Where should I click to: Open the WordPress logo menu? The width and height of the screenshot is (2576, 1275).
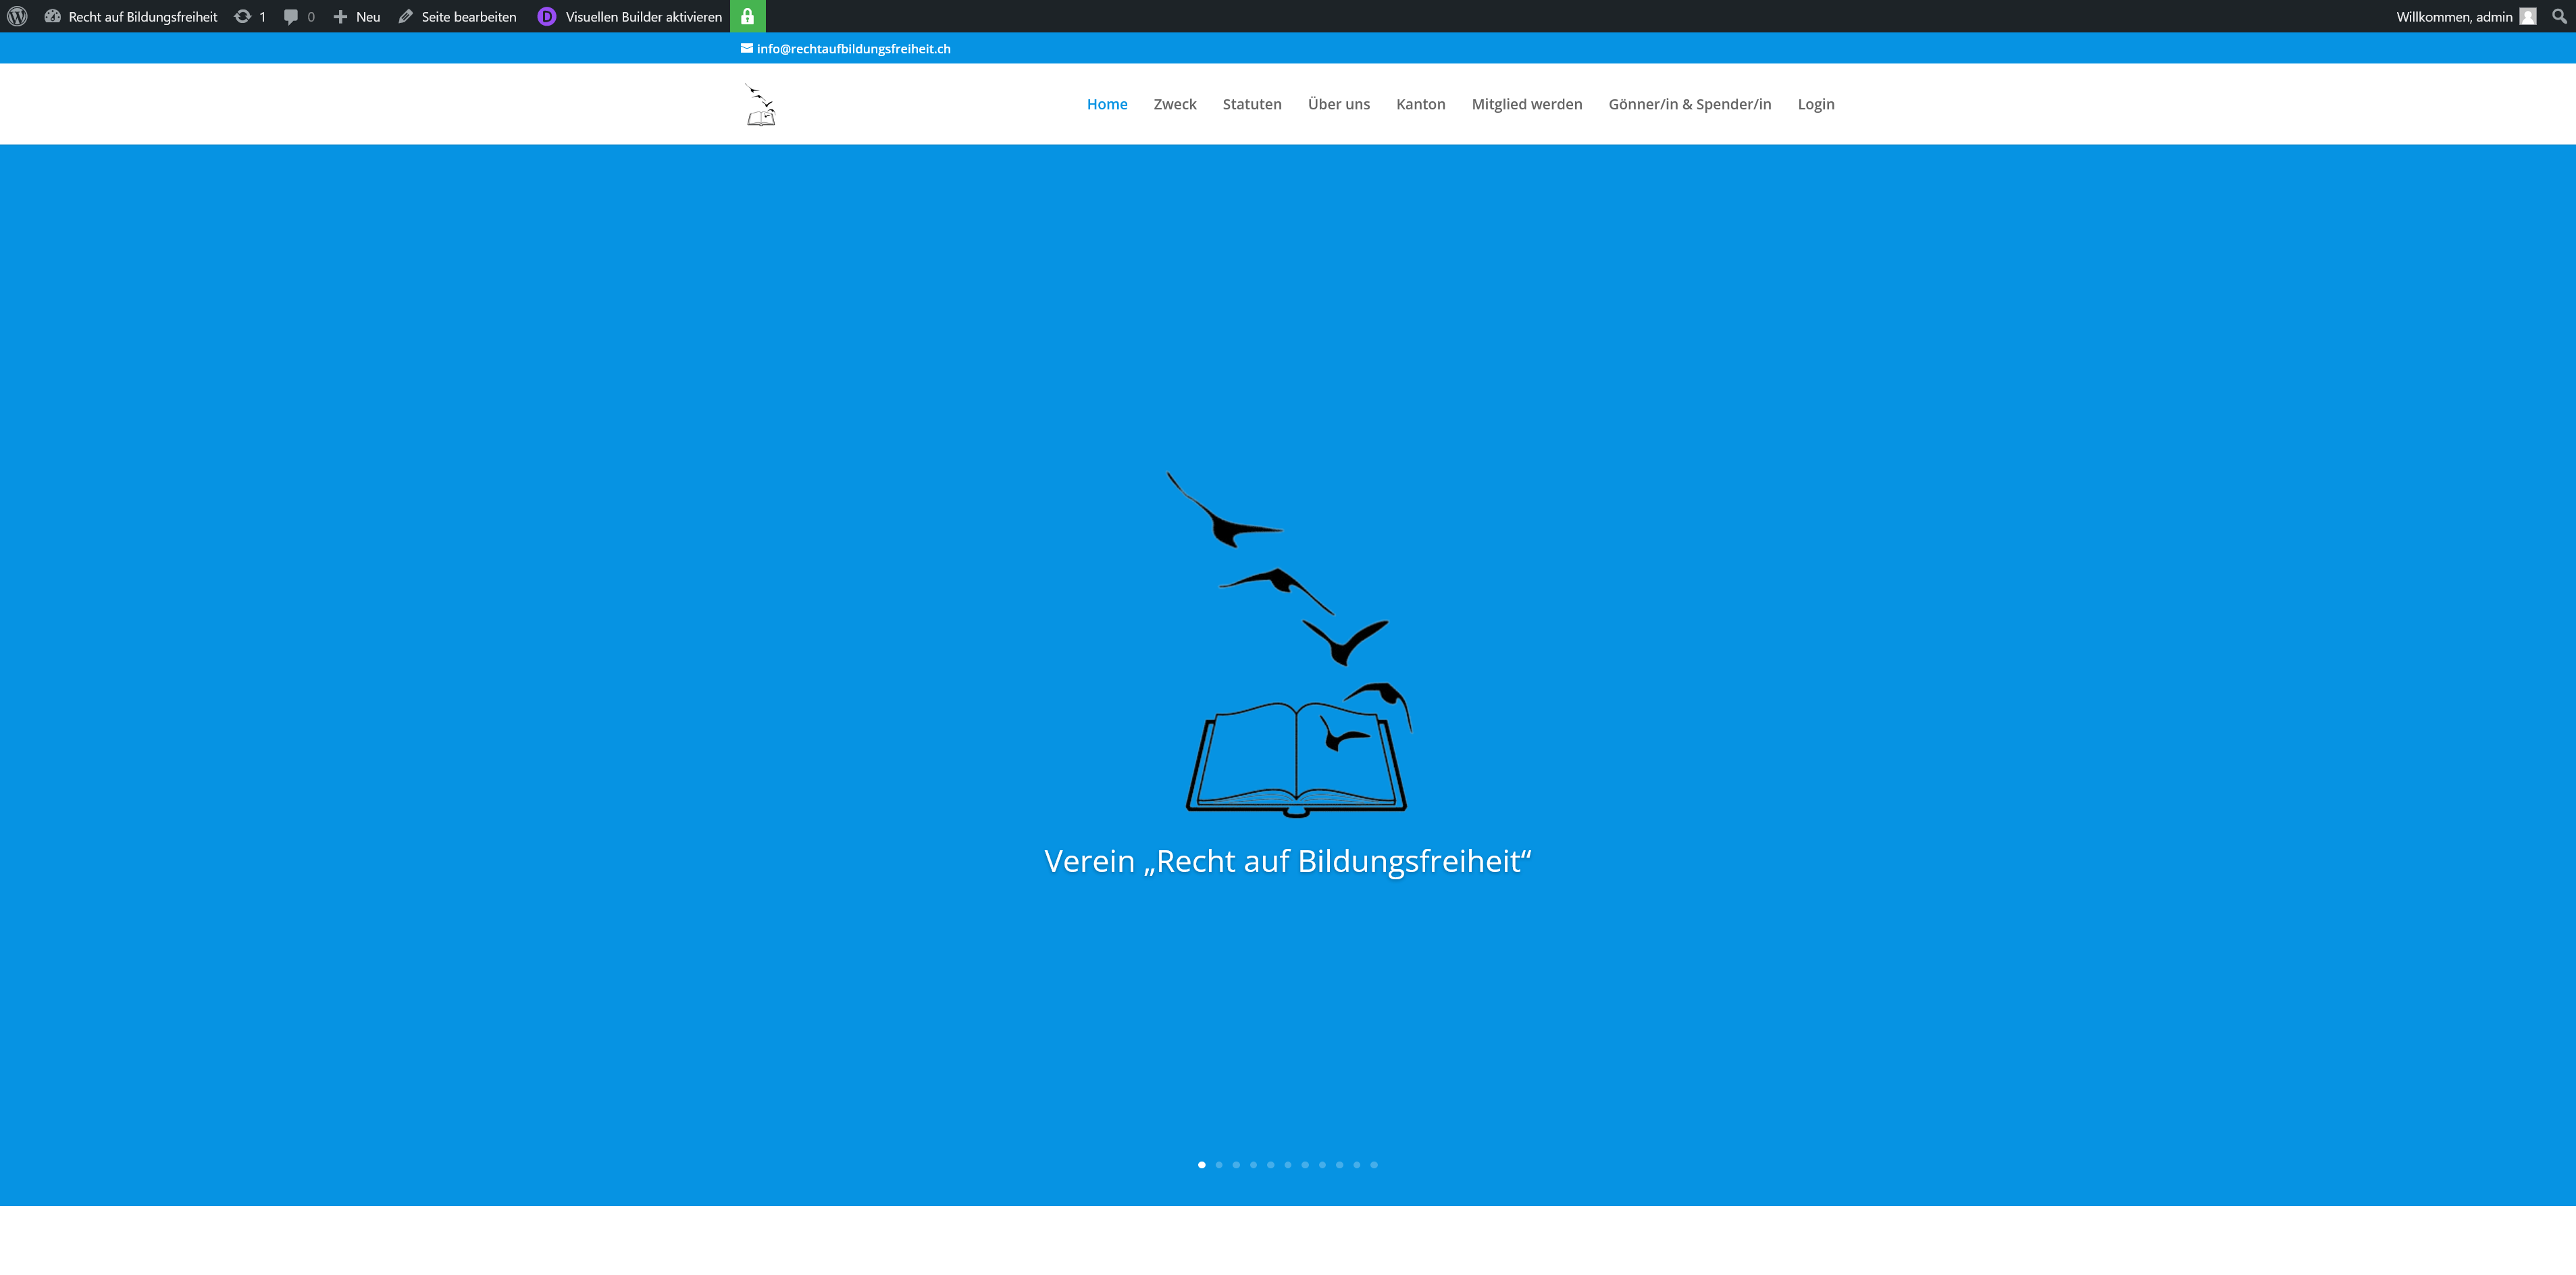[17, 16]
